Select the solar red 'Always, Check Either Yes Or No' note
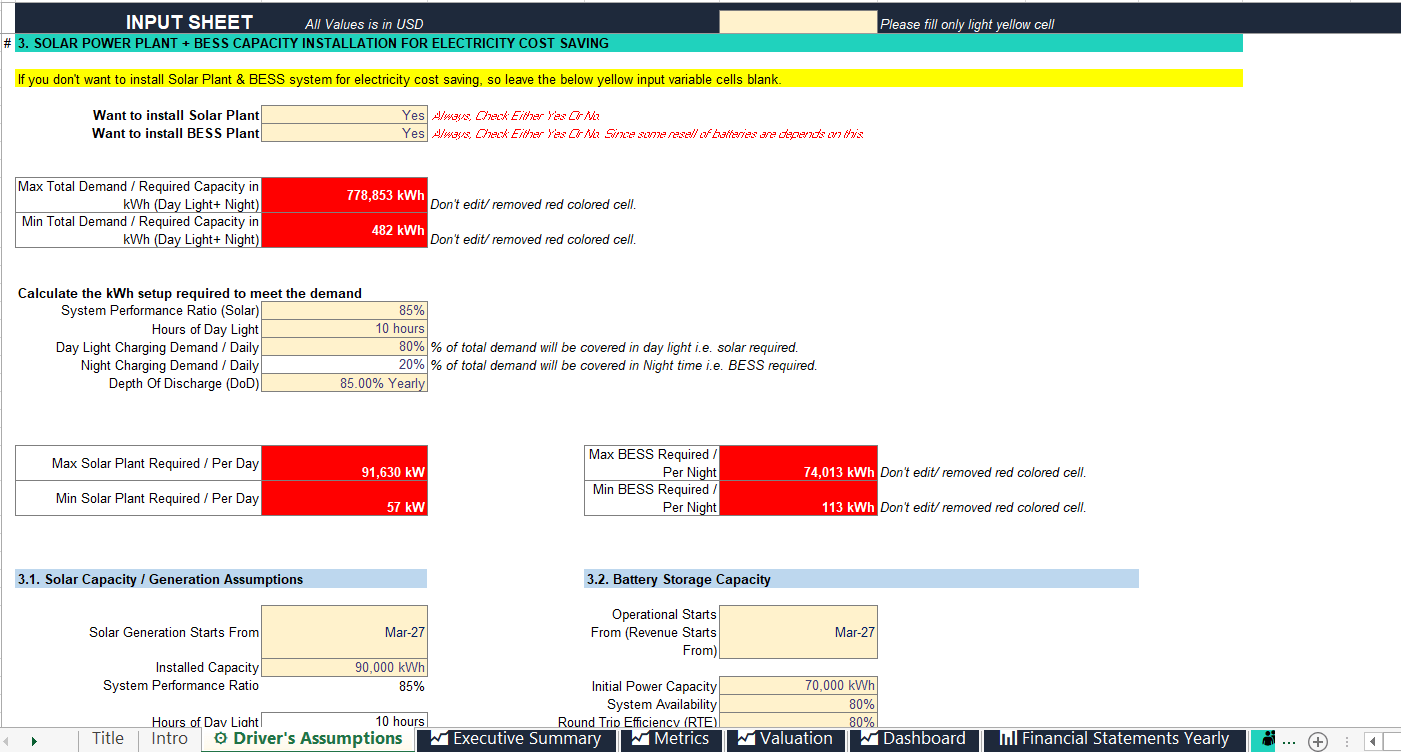This screenshot has width=1401, height=752. (516, 116)
